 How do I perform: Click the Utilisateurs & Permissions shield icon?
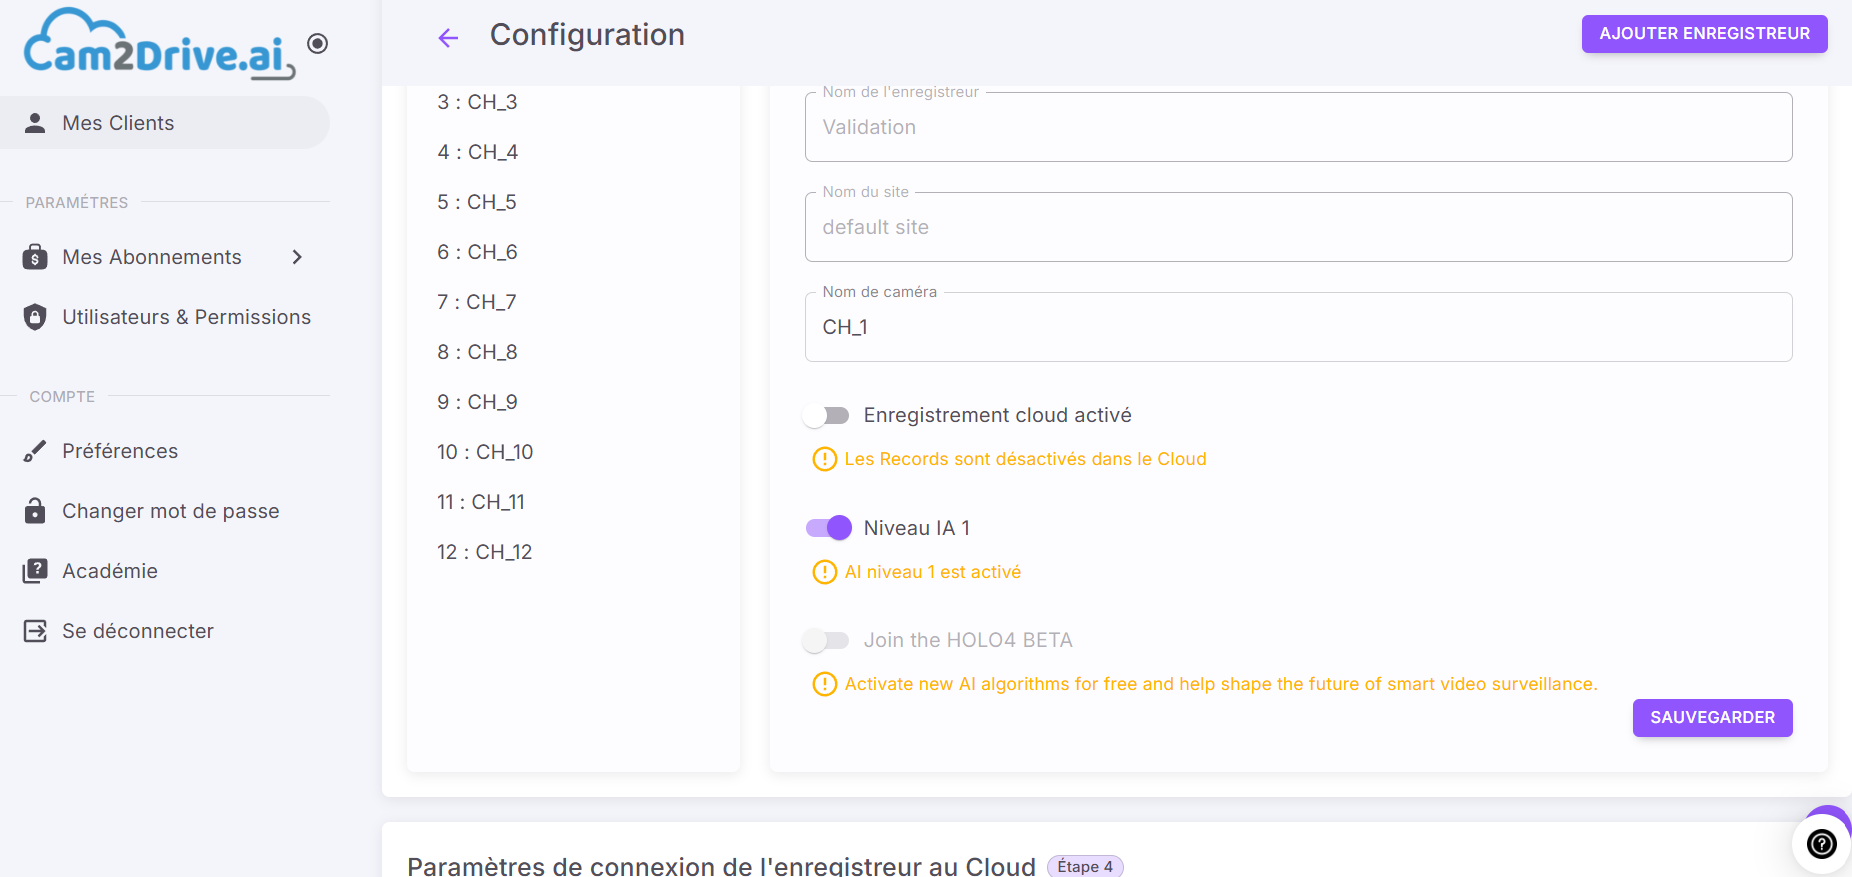pos(35,317)
